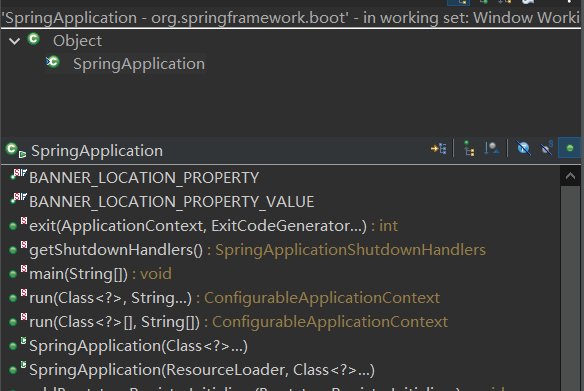Screen dimensions: 584x391
Task: Select exit(ApplicationContext, ExitCodeGenerator...) method
Action: pos(213,226)
